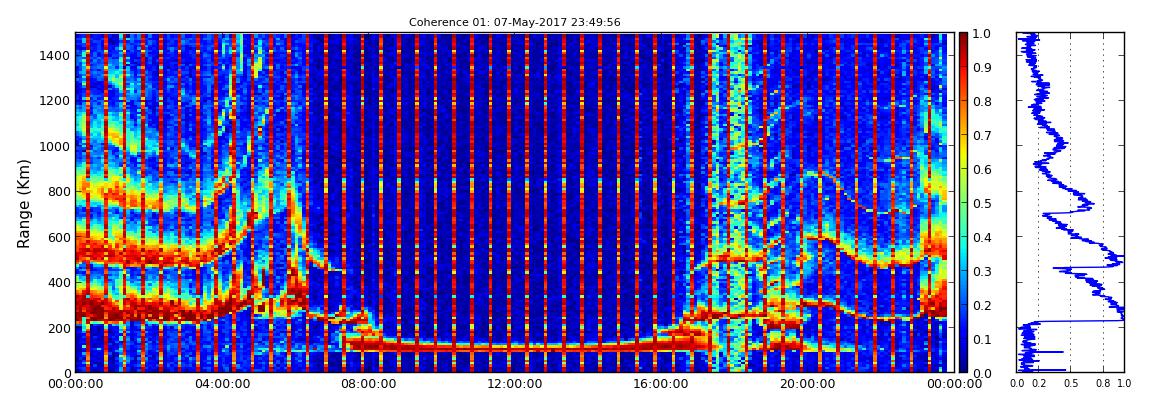Click the colorbar 0.2 label

pyautogui.click(x=983, y=305)
